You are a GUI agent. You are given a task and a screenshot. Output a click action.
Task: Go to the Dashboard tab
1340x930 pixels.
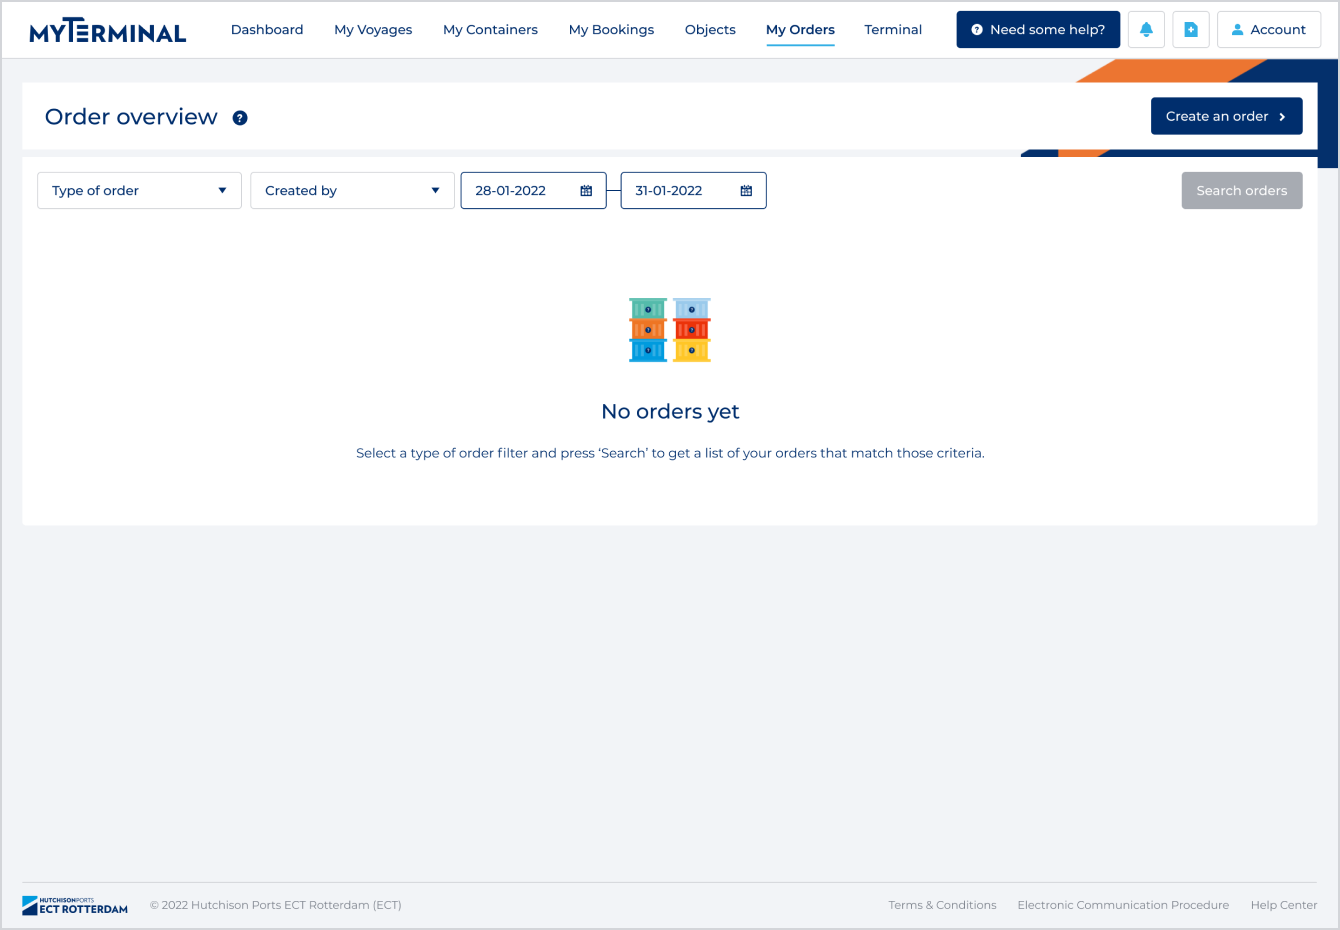coord(267,30)
